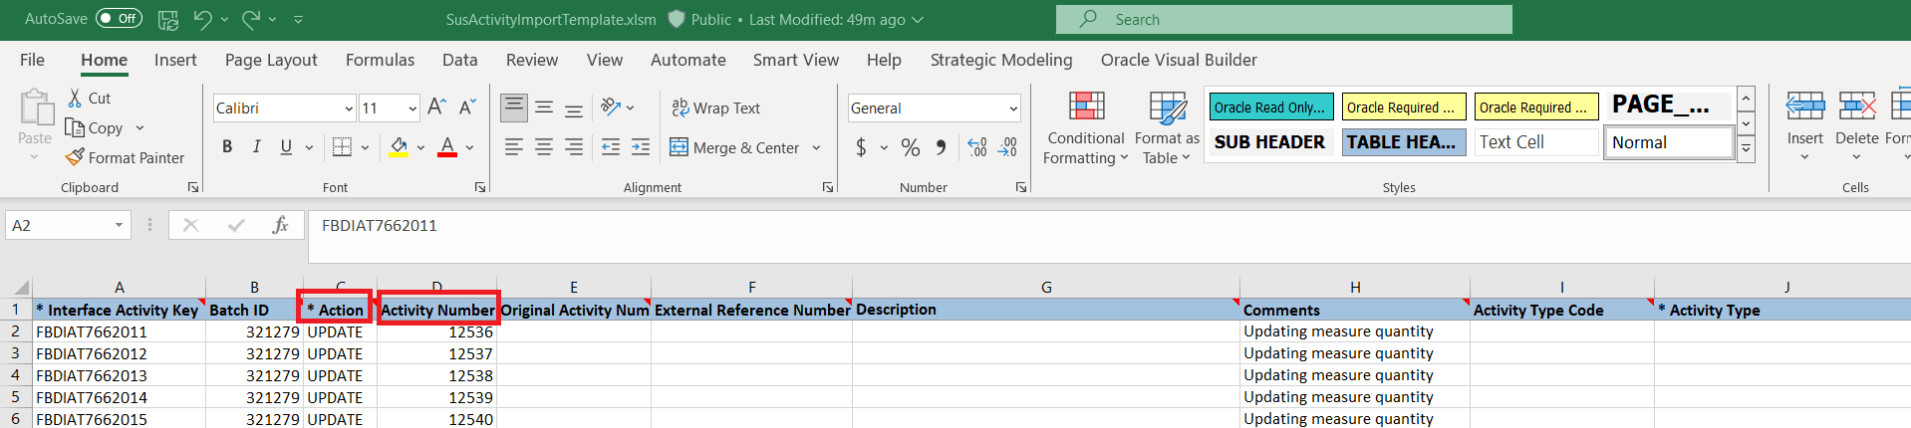The width and height of the screenshot is (1911, 428).
Task: Switch to the Data tab
Action: tap(460, 60)
